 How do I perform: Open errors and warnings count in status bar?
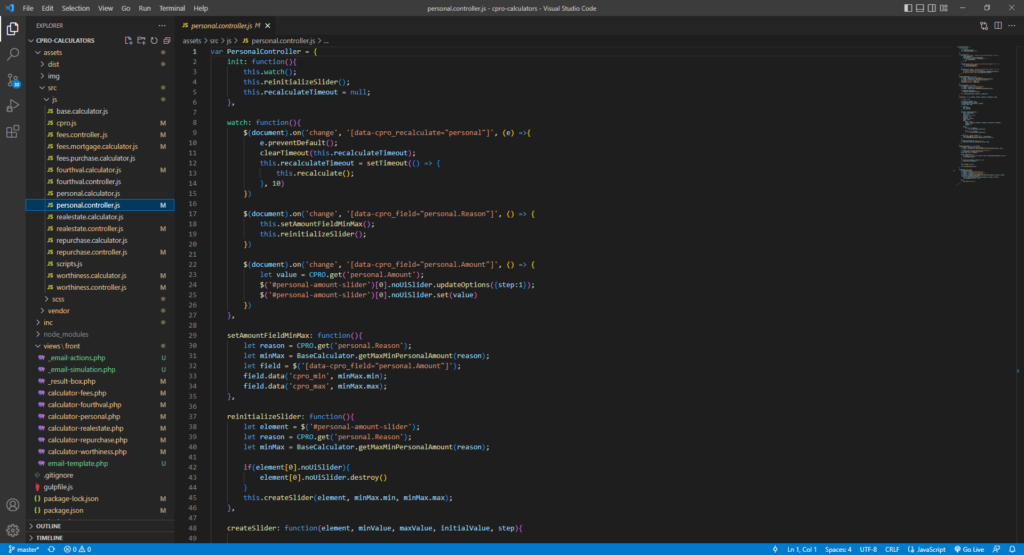77,550
